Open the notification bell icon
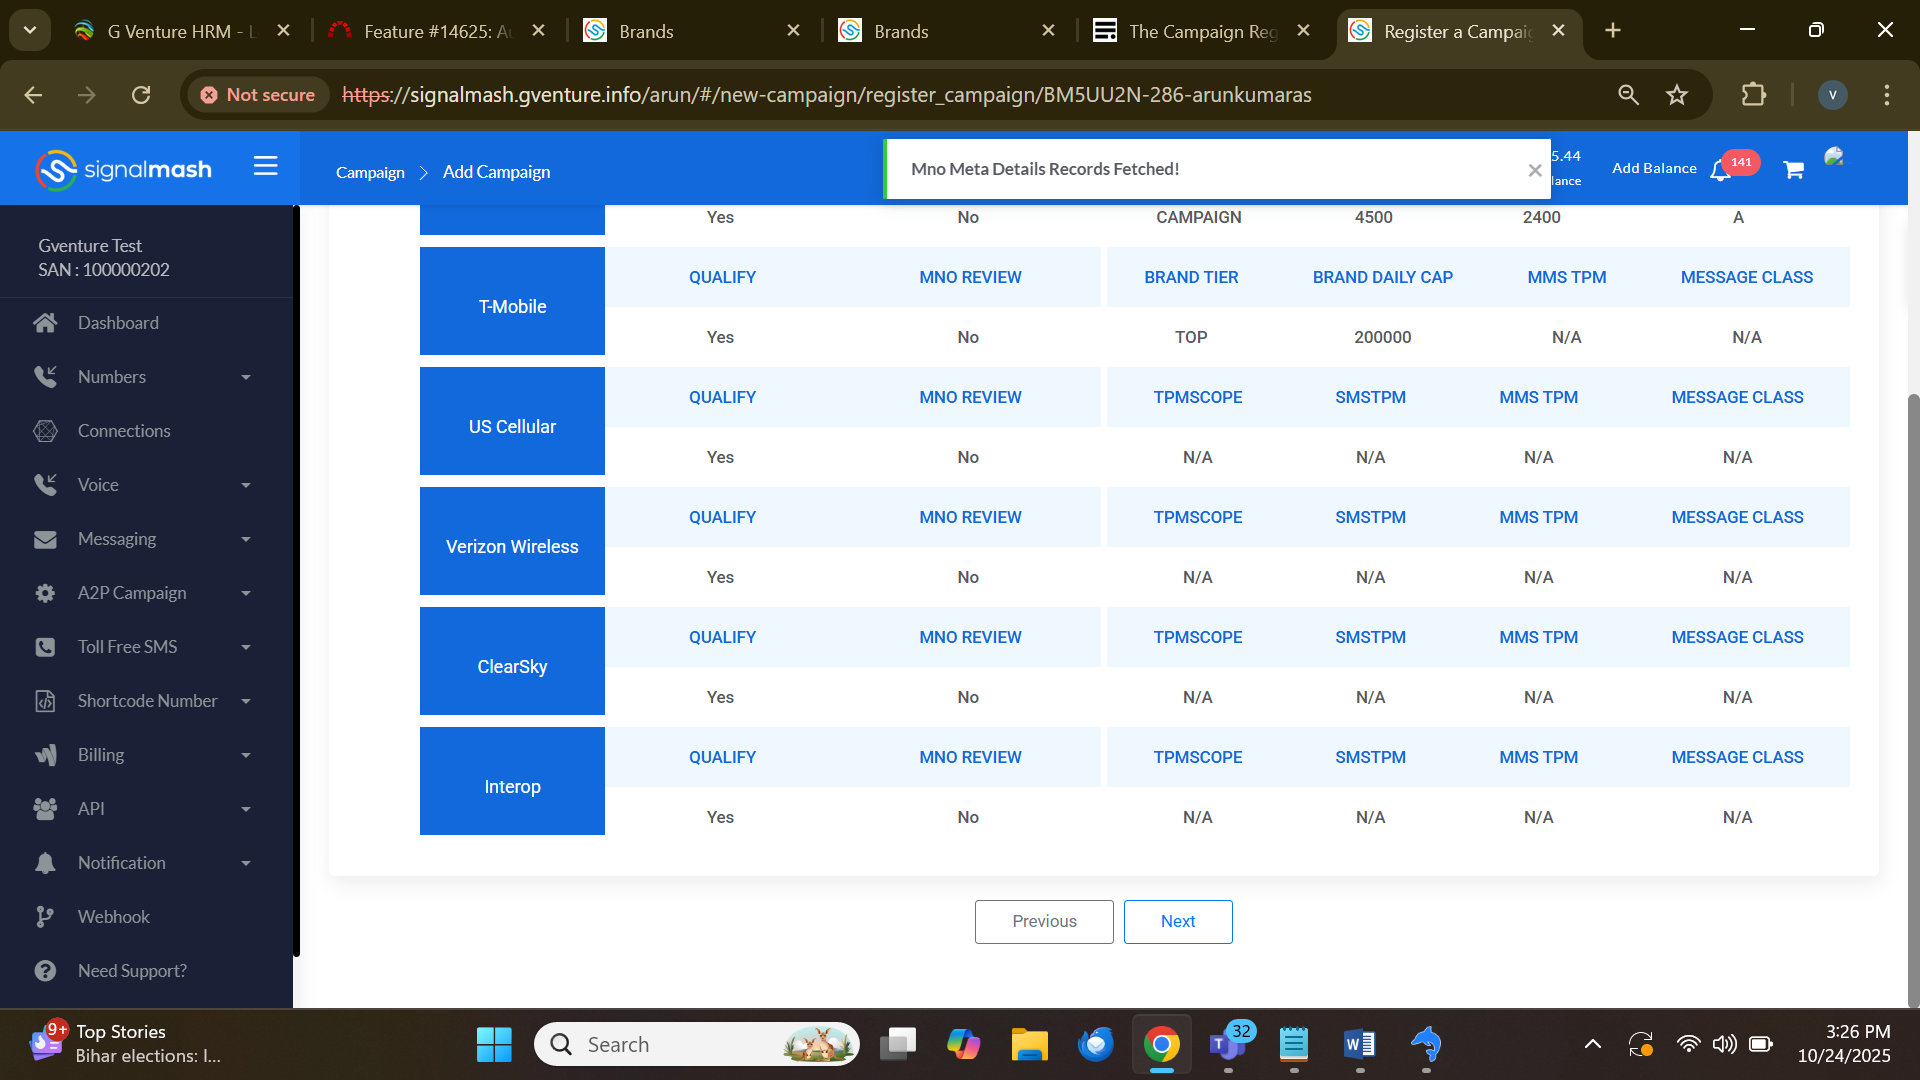Screen dimensions: 1920x1080 (x=1720, y=171)
